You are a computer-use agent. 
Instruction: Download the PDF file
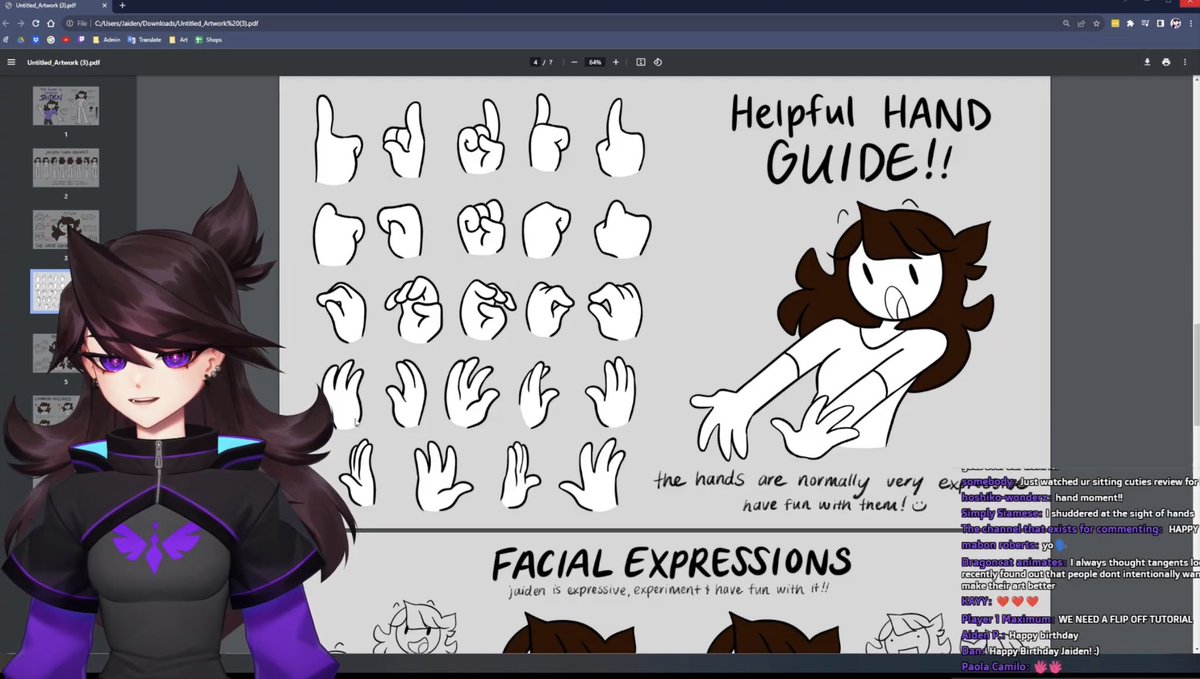click(x=1147, y=62)
